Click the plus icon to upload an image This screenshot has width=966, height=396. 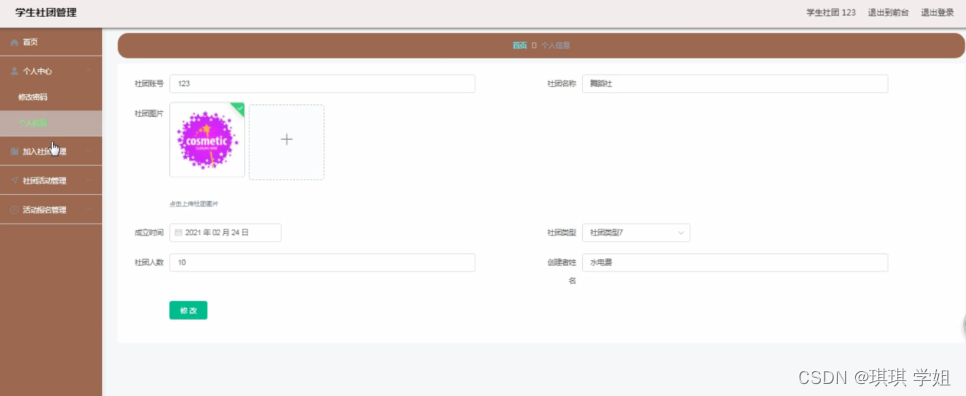click(286, 140)
